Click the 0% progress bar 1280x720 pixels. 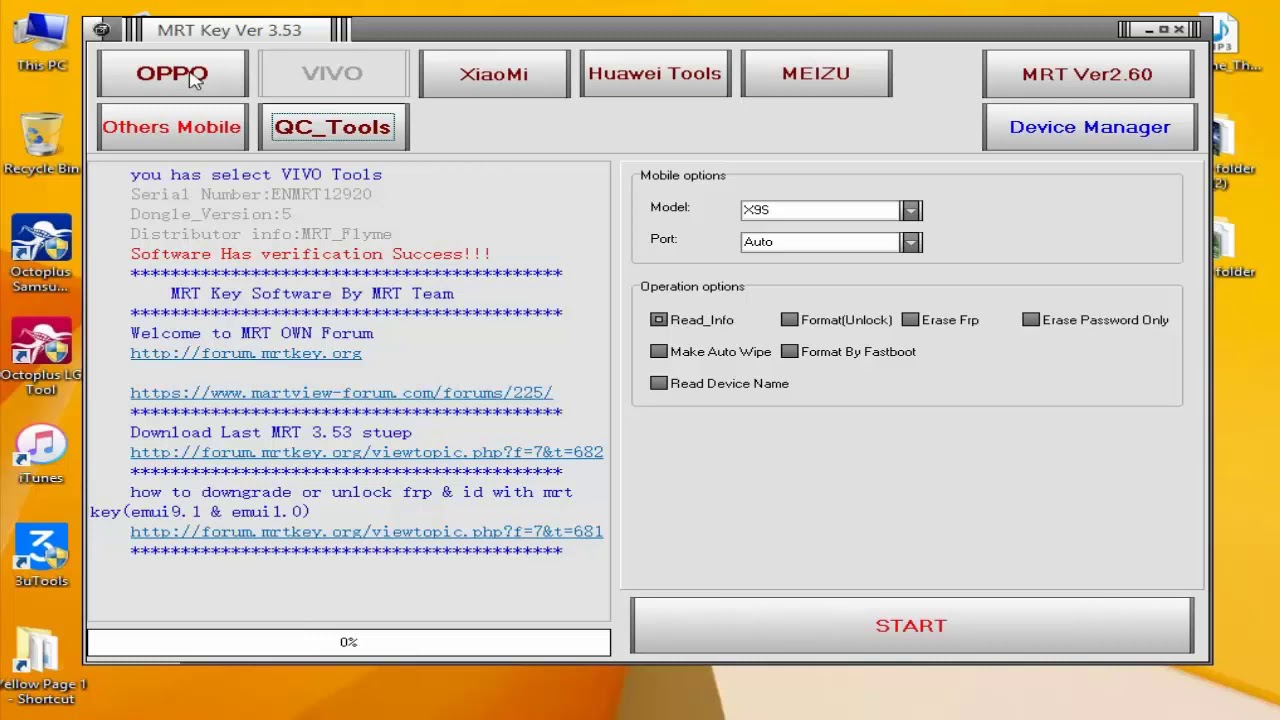coord(348,642)
